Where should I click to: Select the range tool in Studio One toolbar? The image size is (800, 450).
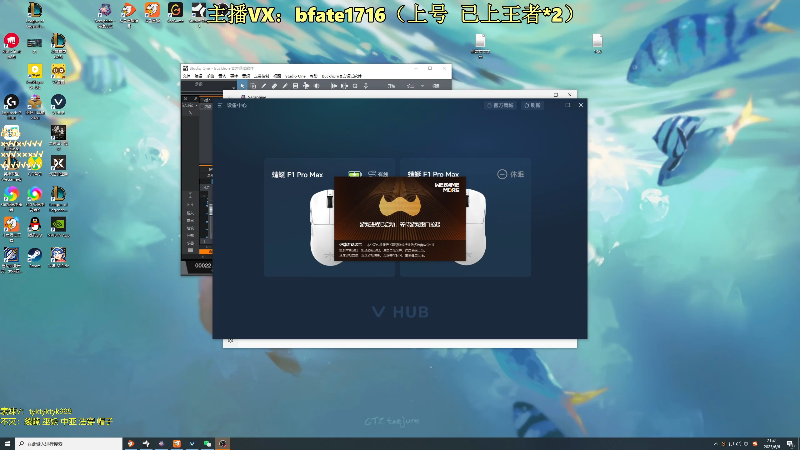[x=253, y=86]
